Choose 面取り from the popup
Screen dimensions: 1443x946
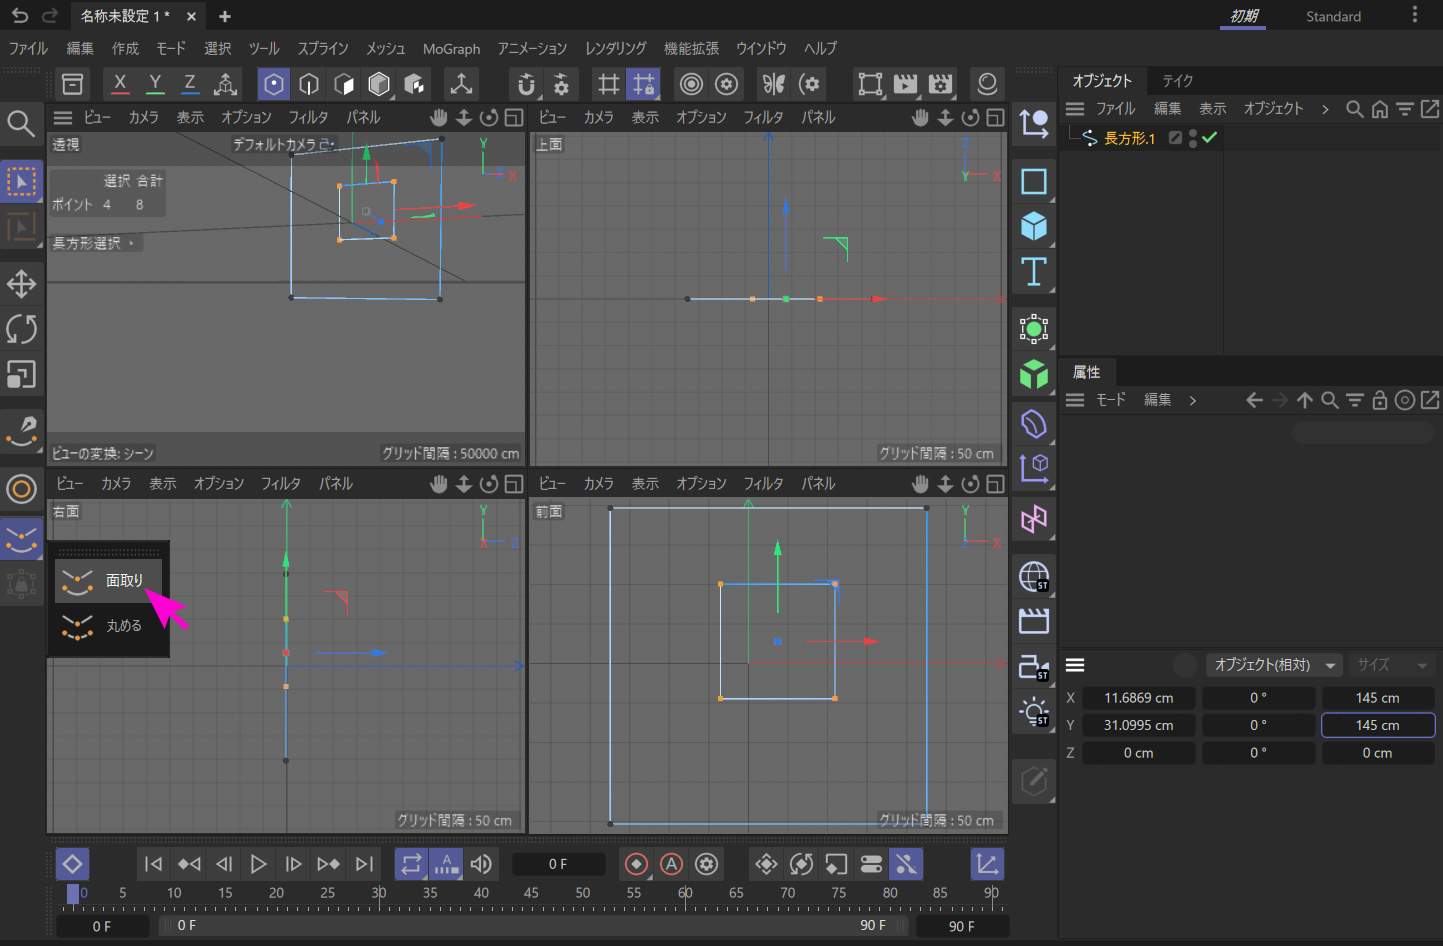[x=124, y=581]
